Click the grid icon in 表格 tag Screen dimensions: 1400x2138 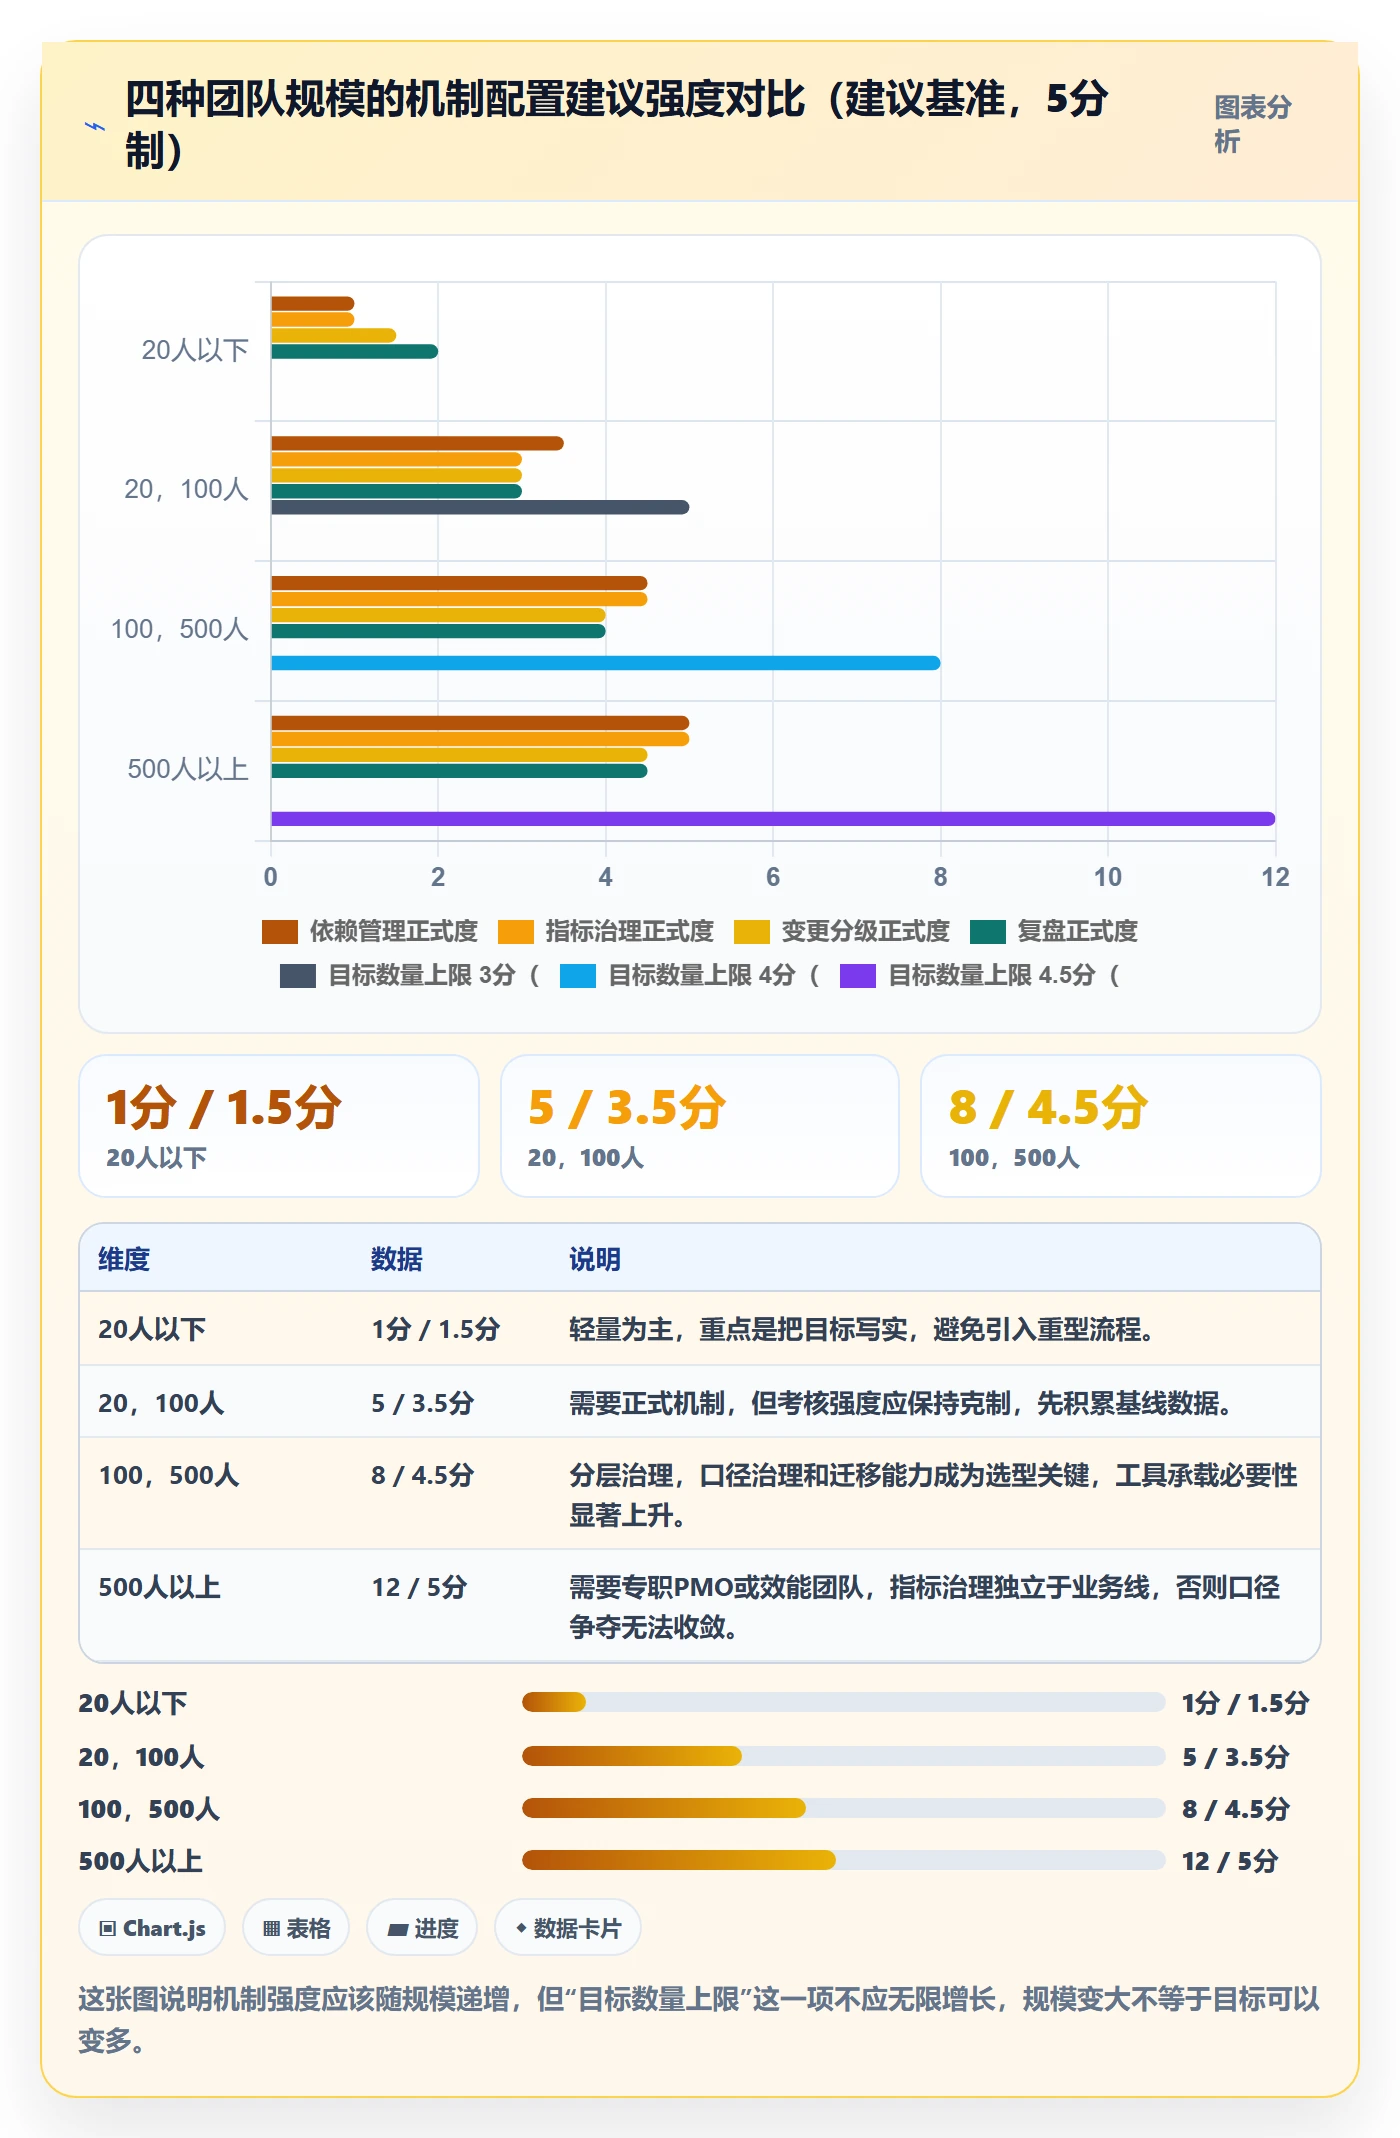pos(271,1929)
